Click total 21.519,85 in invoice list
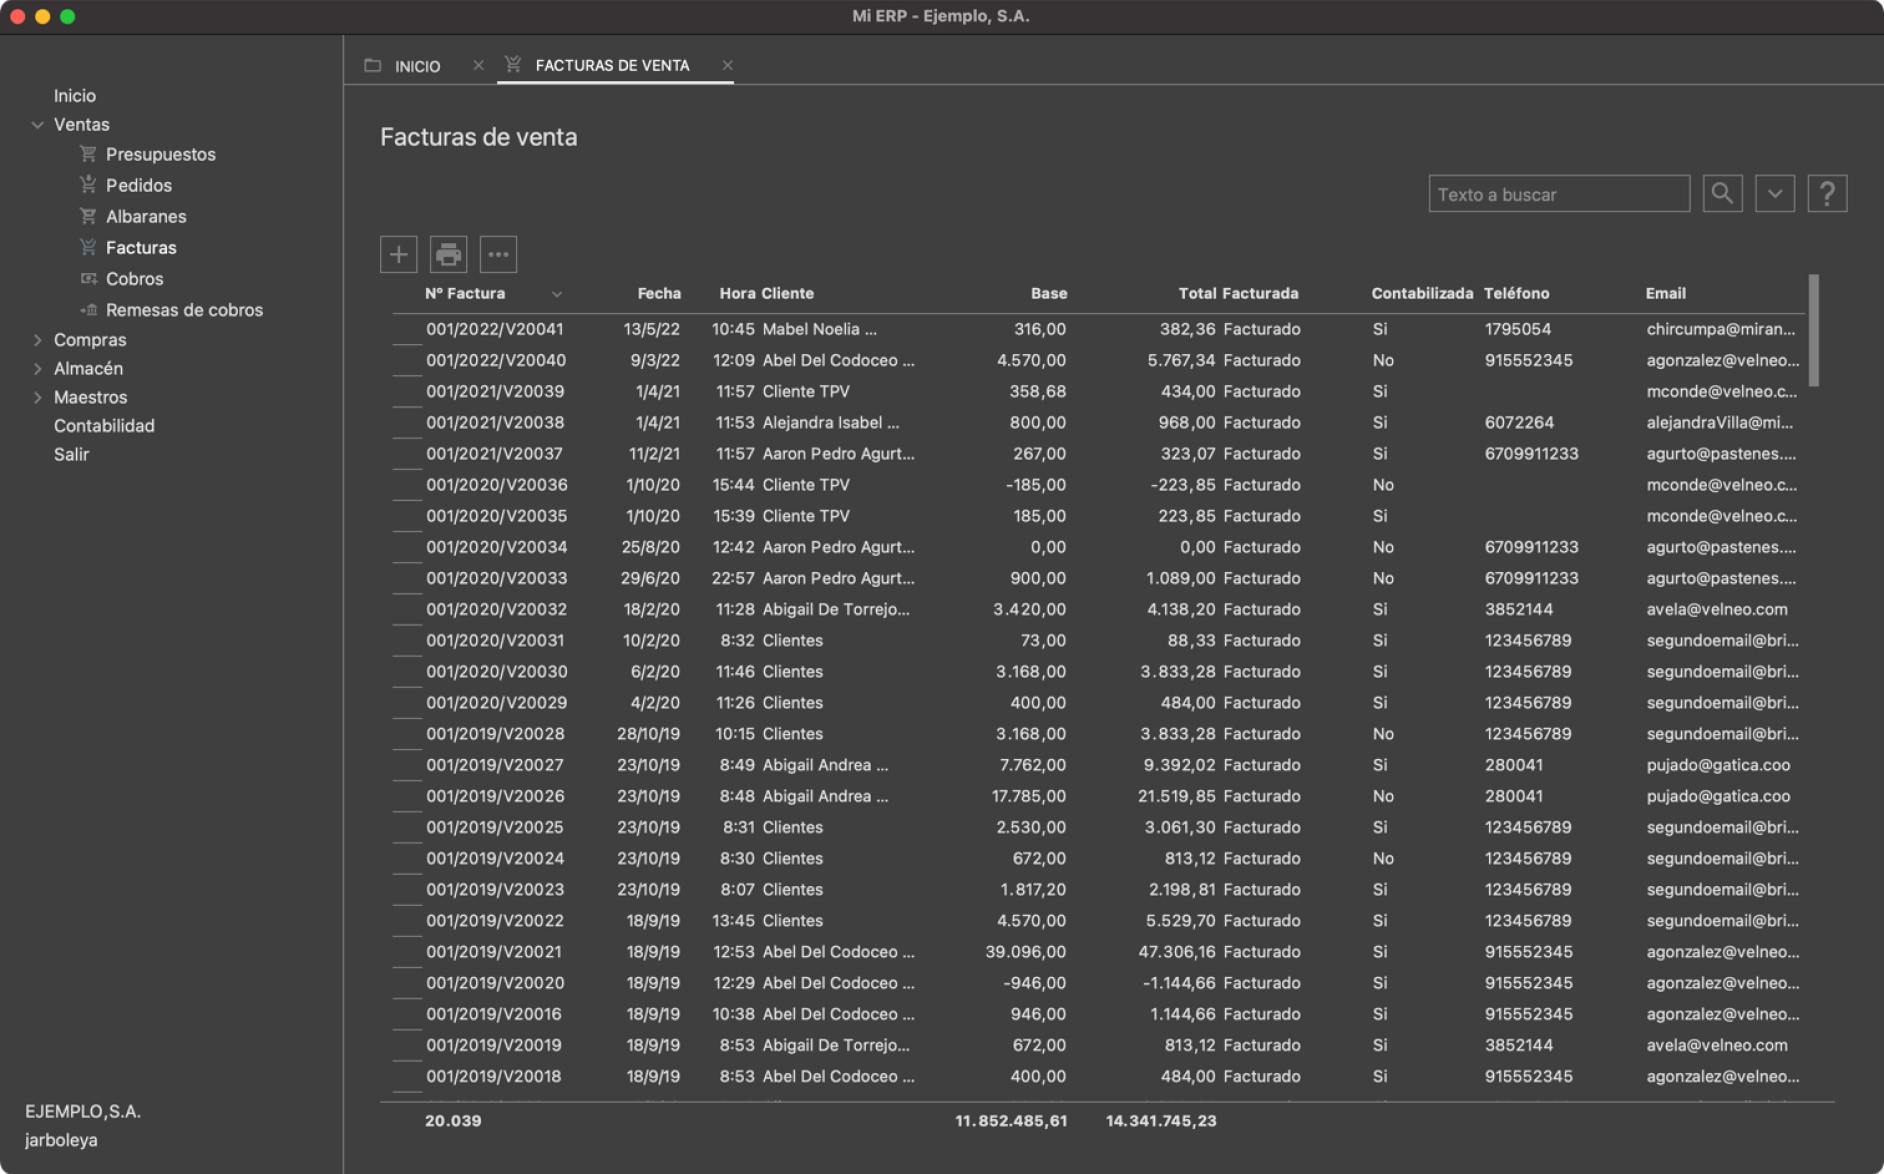The height and width of the screenshot is (1174, 1884). (x=1176, y=796)
